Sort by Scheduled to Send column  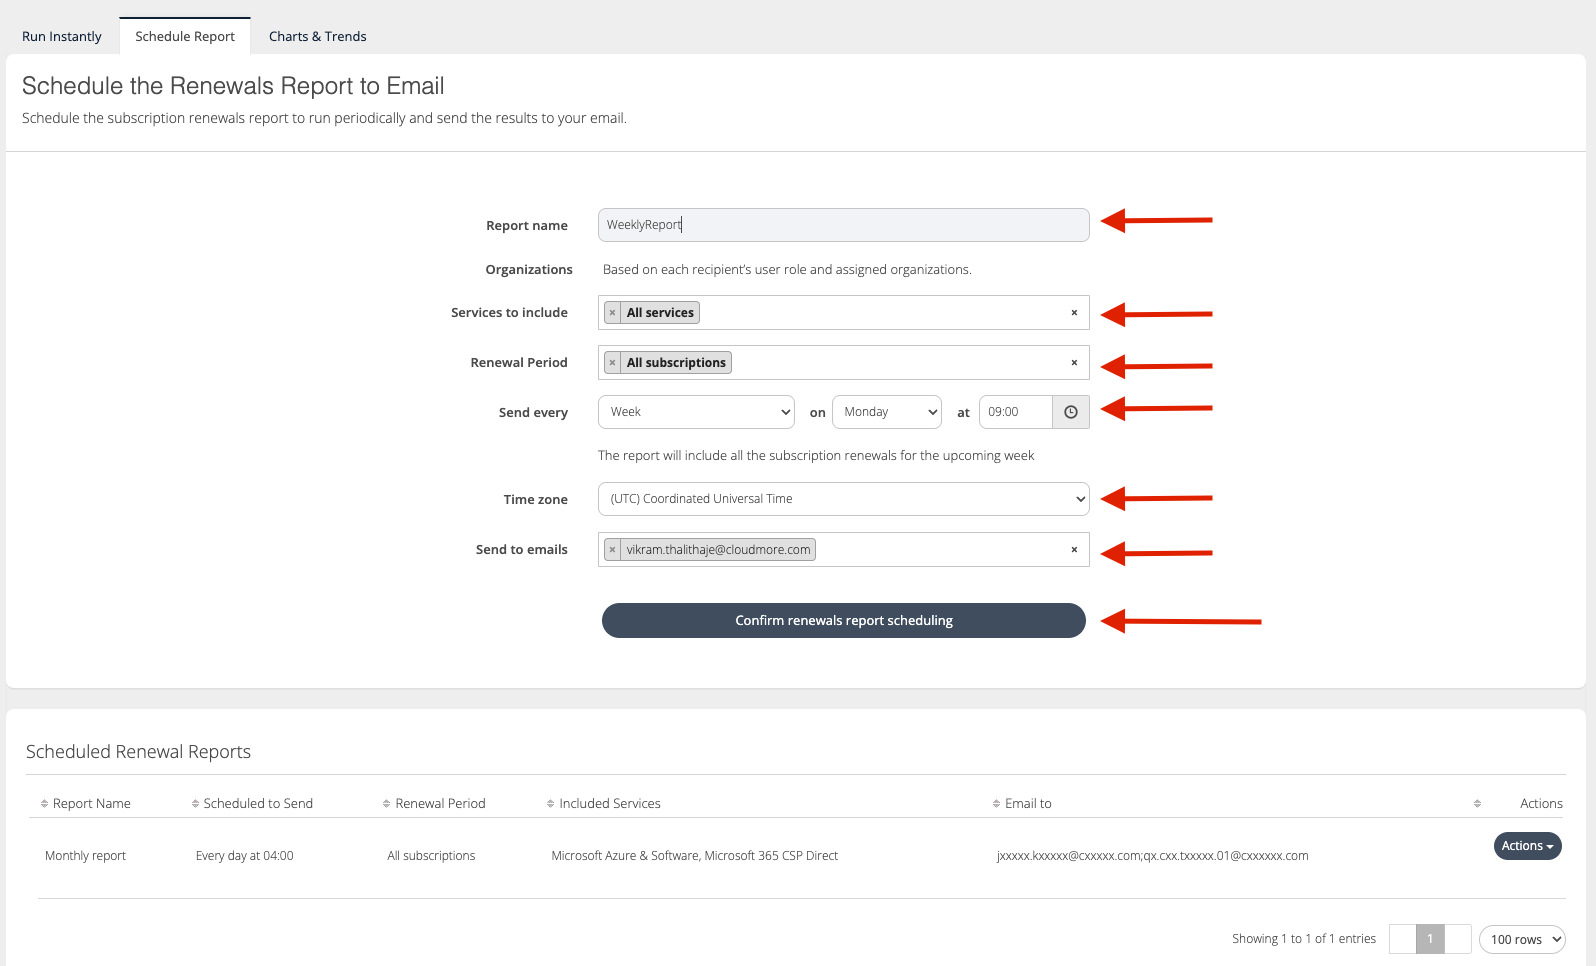[257, 803]
